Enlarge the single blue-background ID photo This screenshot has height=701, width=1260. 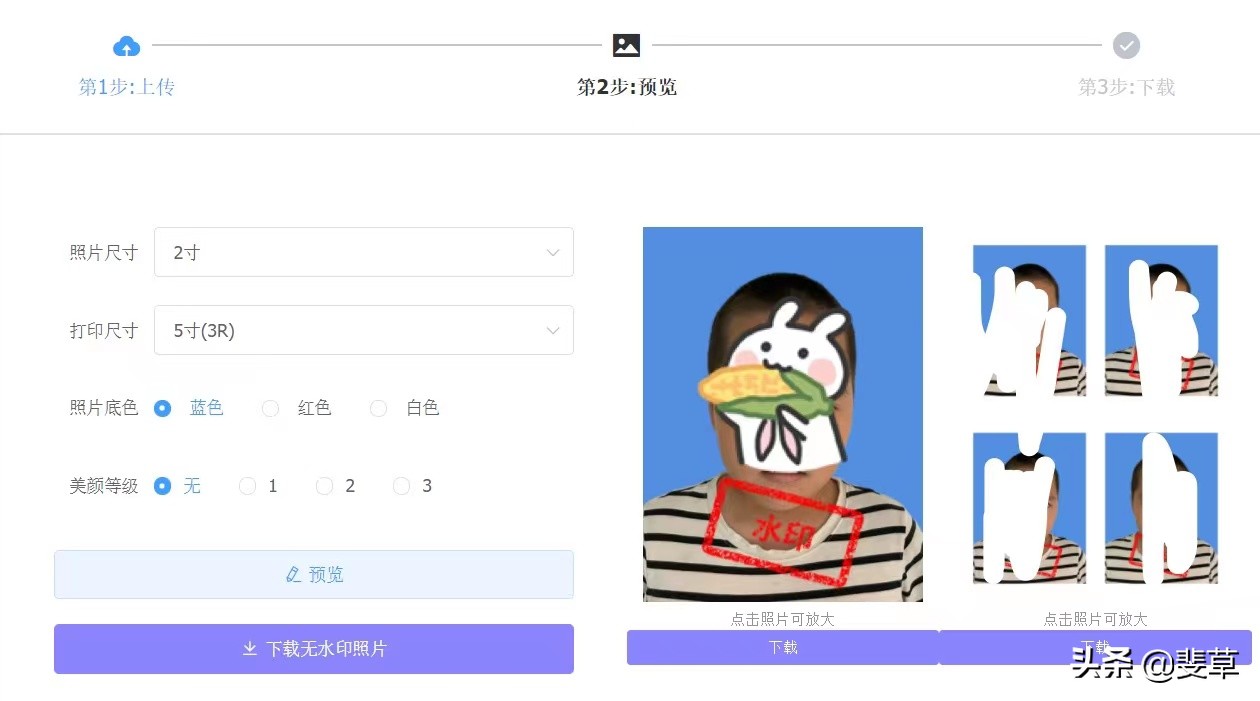783,414
